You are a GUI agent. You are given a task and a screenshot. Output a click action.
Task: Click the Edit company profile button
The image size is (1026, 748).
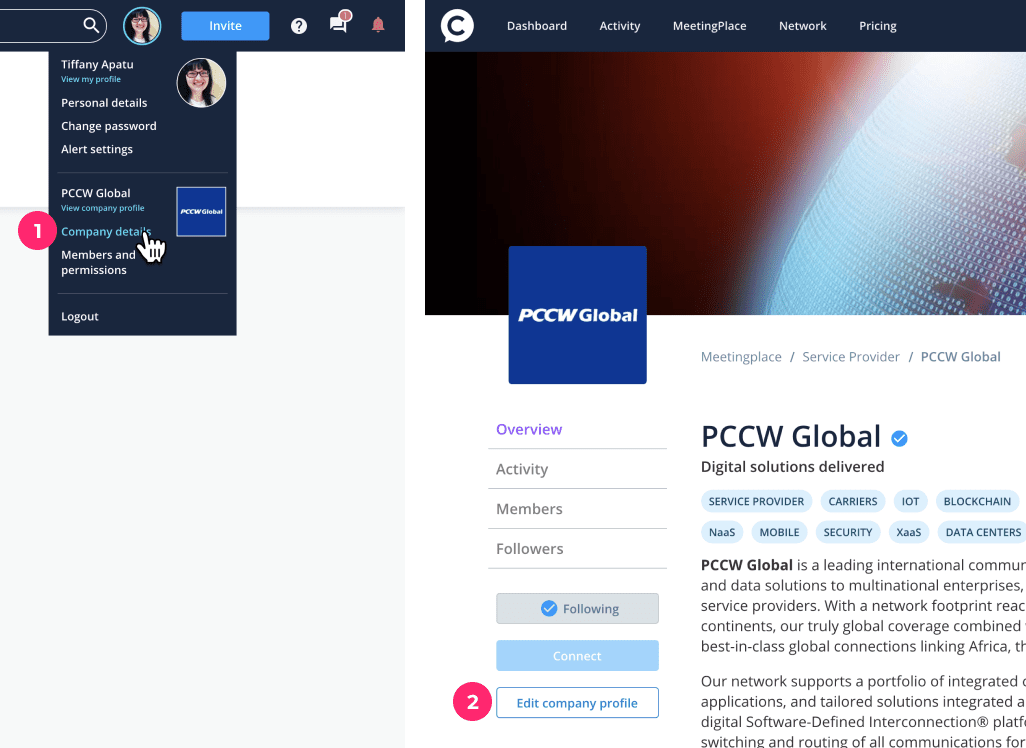tap(577, 703)
